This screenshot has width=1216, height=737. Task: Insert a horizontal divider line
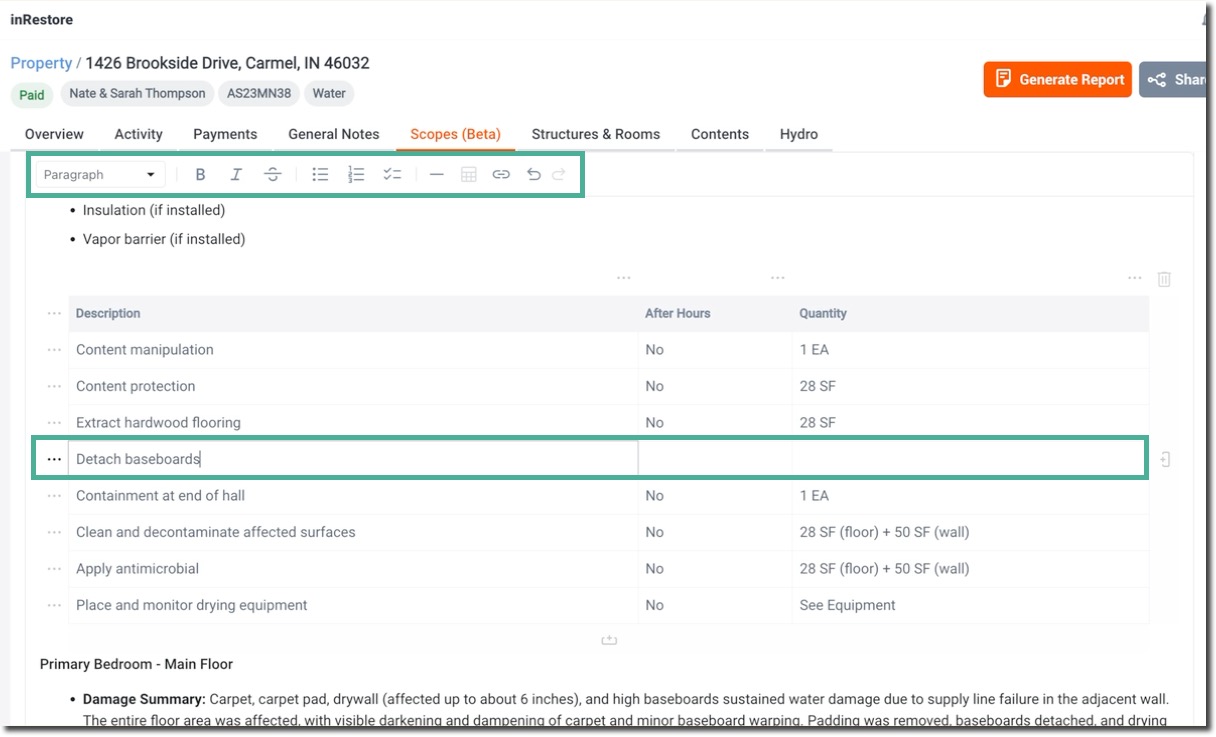[x=436, y=175]
